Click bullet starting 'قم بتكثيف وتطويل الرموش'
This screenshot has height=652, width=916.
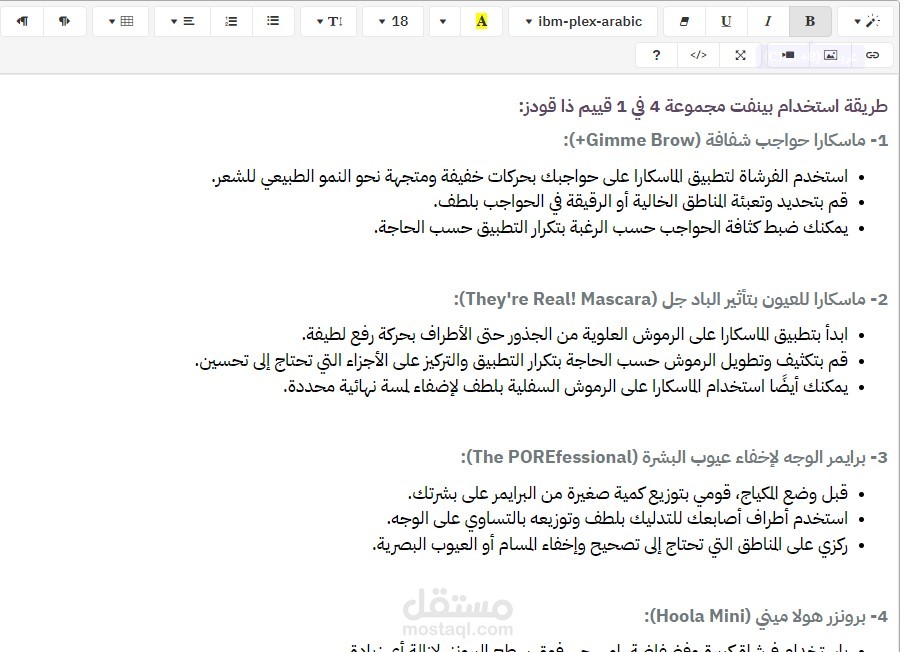coord(521,361)
